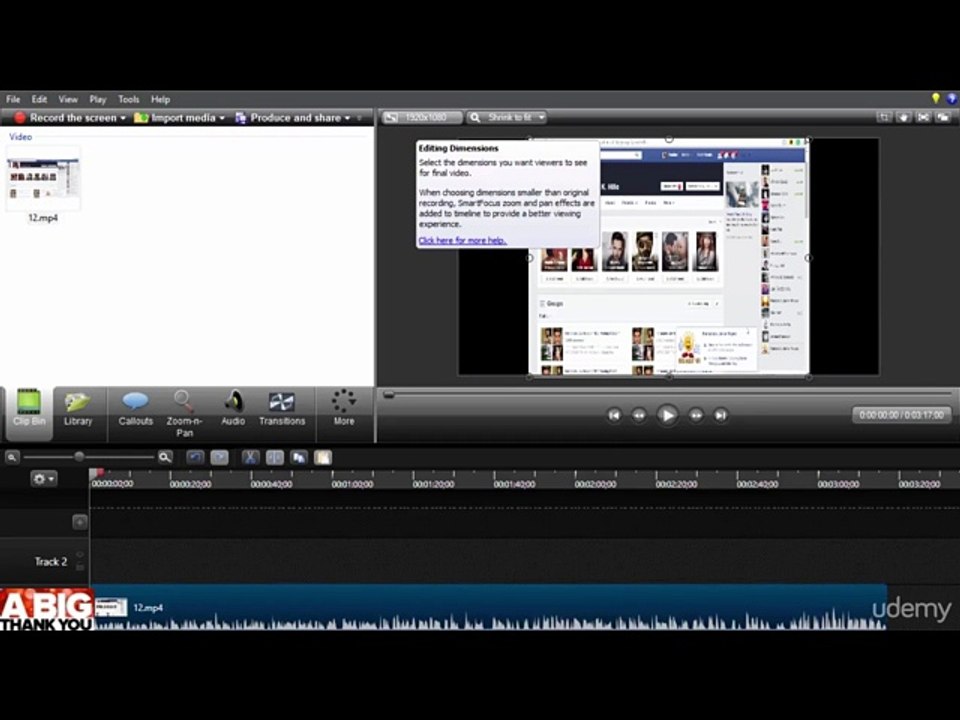Click the yellow light bulb tips icon

(x=936, y=98)
